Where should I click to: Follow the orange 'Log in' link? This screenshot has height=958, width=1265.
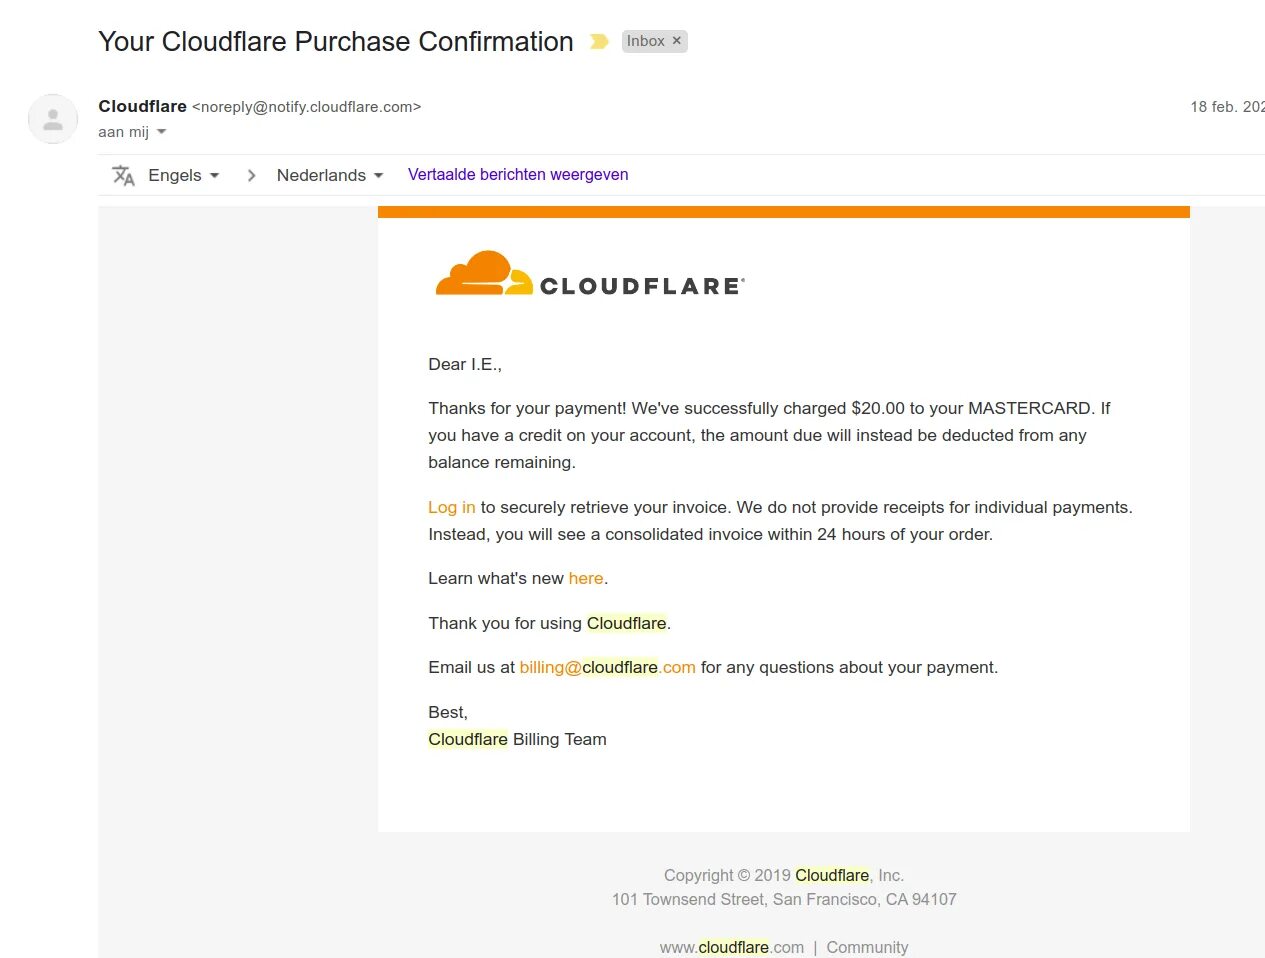pos(451,507)
